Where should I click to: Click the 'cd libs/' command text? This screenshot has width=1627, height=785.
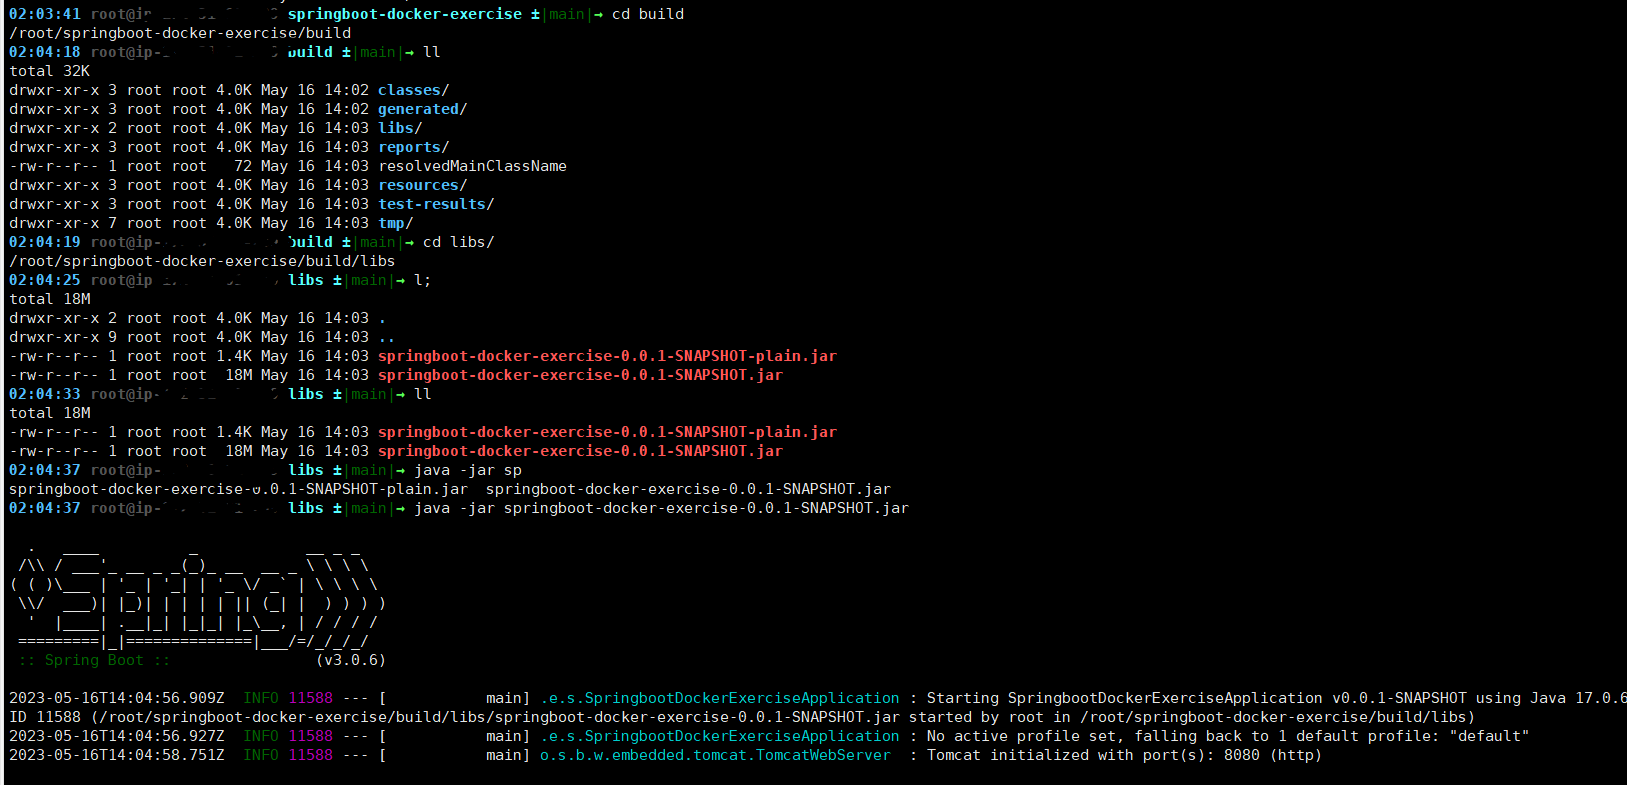coord(458,242)
